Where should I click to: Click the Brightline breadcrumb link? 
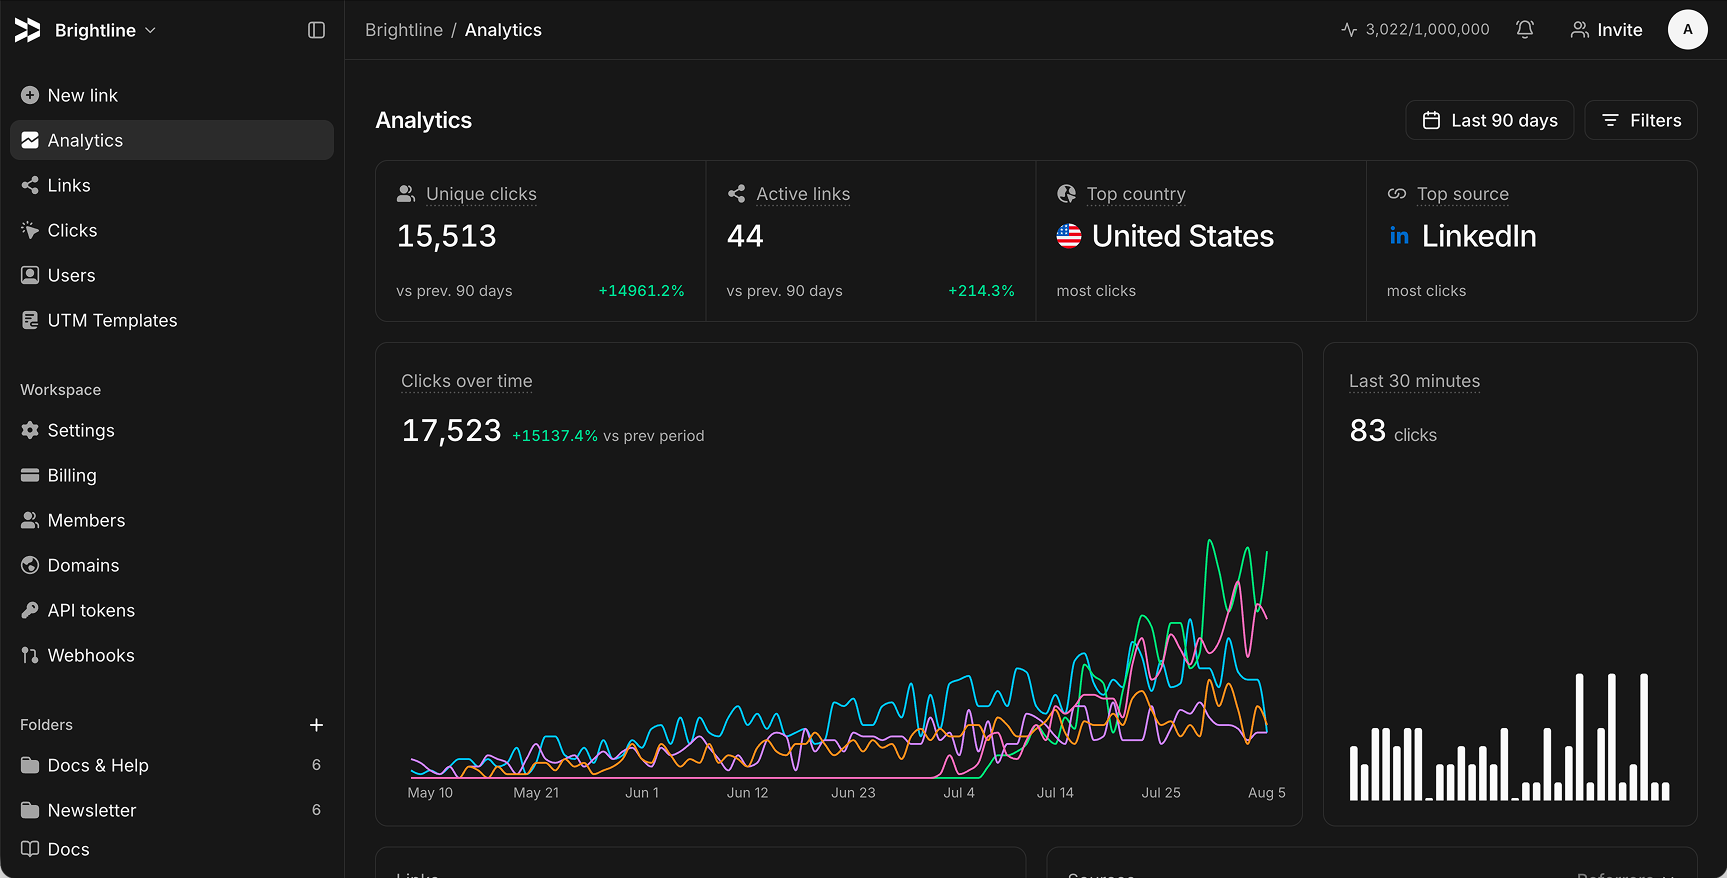tap(404, 30)
